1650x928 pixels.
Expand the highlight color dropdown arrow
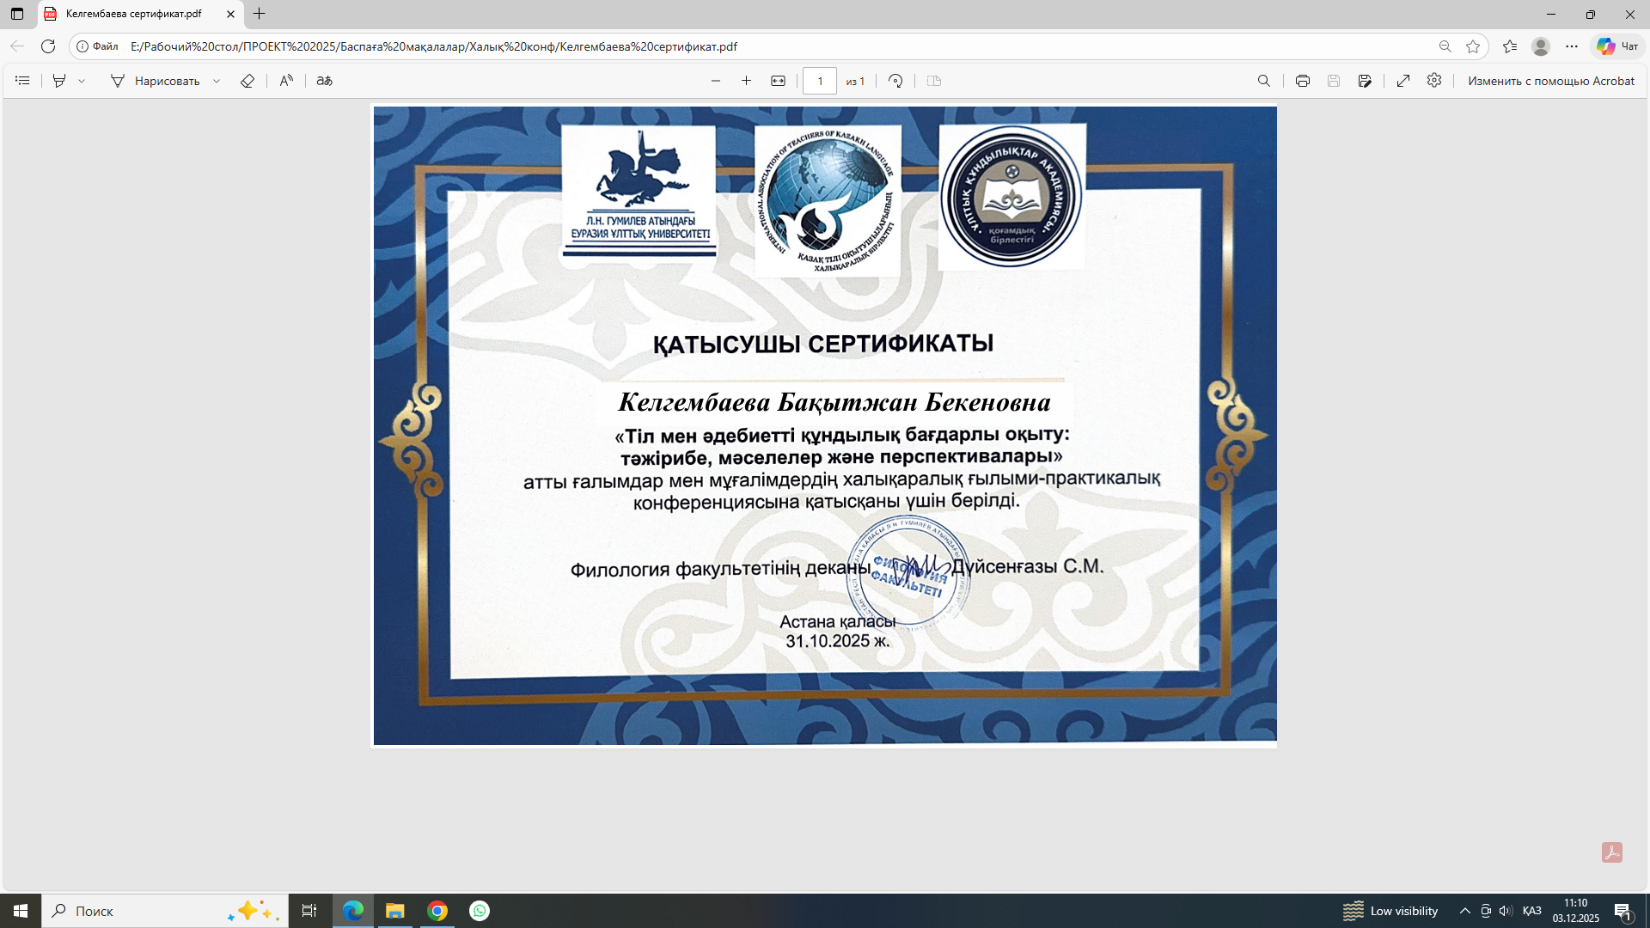click(x=82, y=81)
